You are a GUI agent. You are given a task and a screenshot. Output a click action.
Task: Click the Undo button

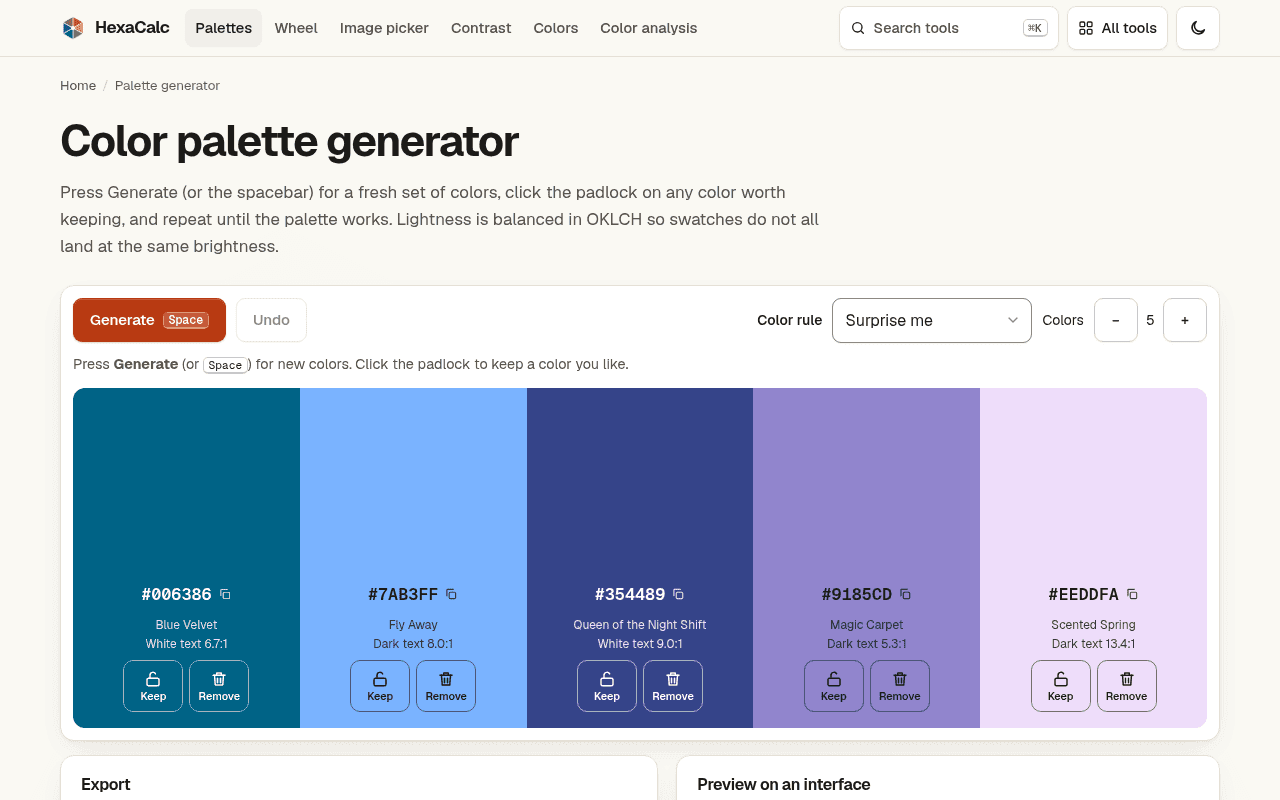click(271, 320)
